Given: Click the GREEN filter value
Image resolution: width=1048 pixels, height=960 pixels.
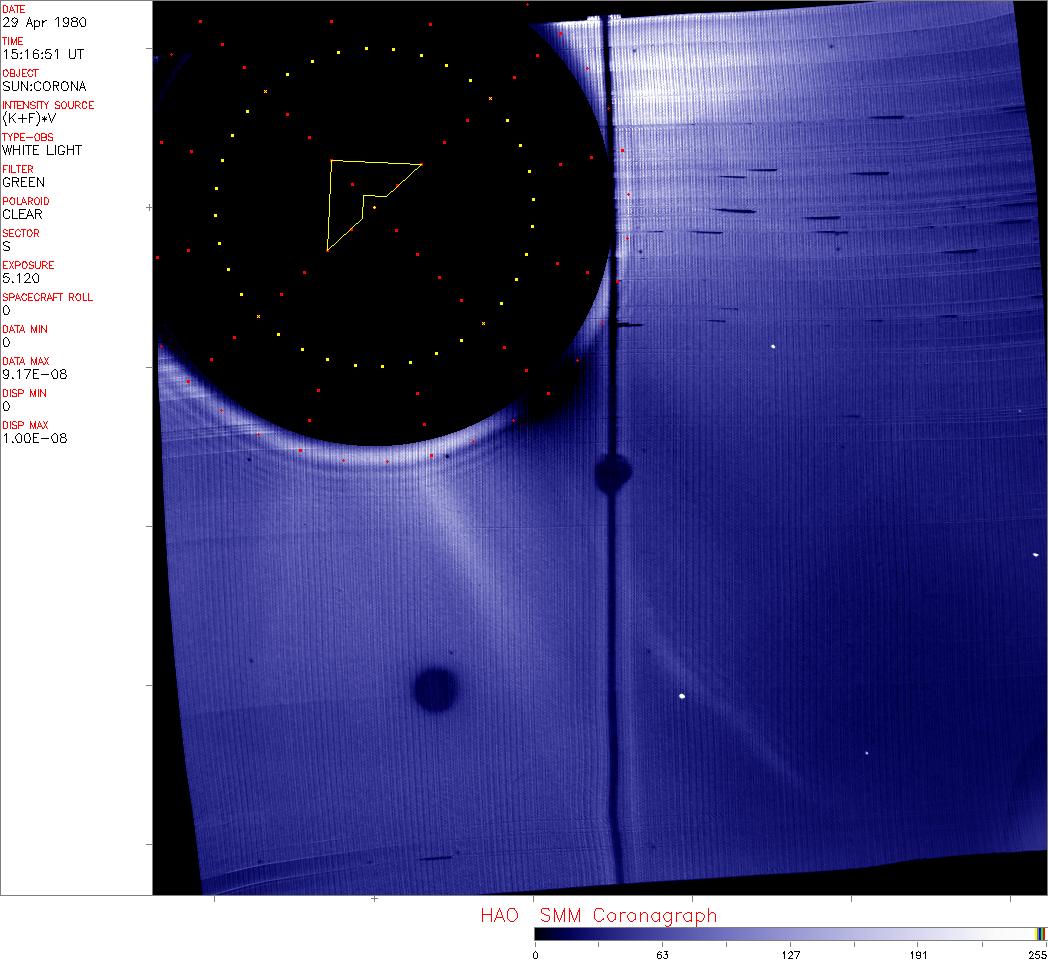Looking at the screenshot, I should click(23, 182).
